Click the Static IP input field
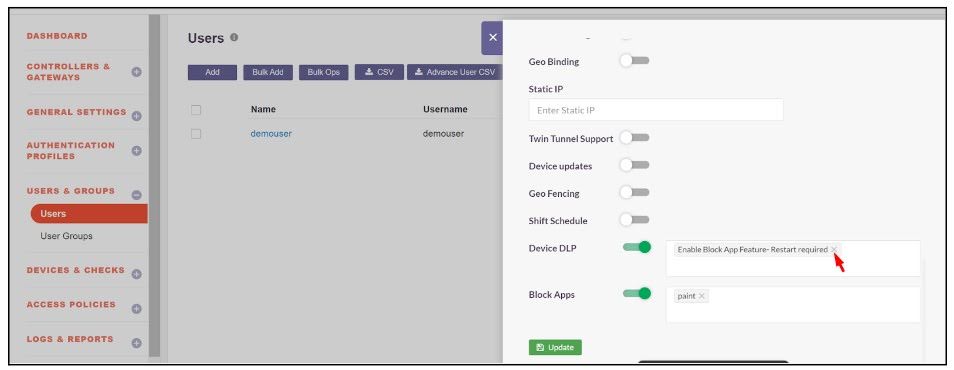Screen dimensions: 954x370 [x=656, y=110]
